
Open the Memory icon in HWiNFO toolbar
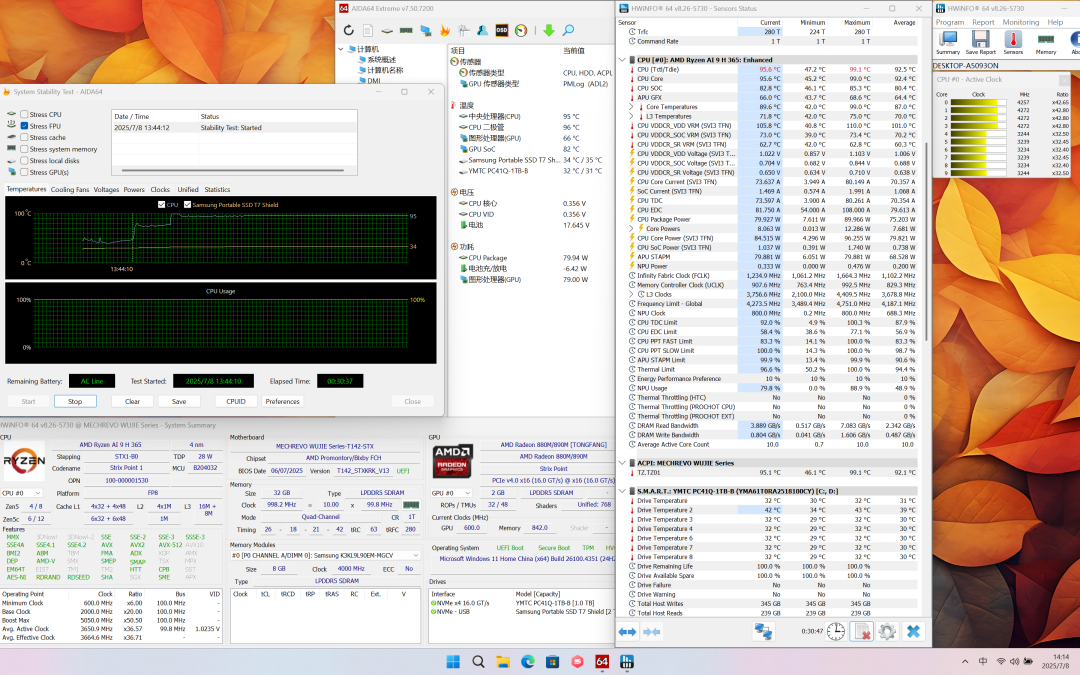tap(1046, 43)
